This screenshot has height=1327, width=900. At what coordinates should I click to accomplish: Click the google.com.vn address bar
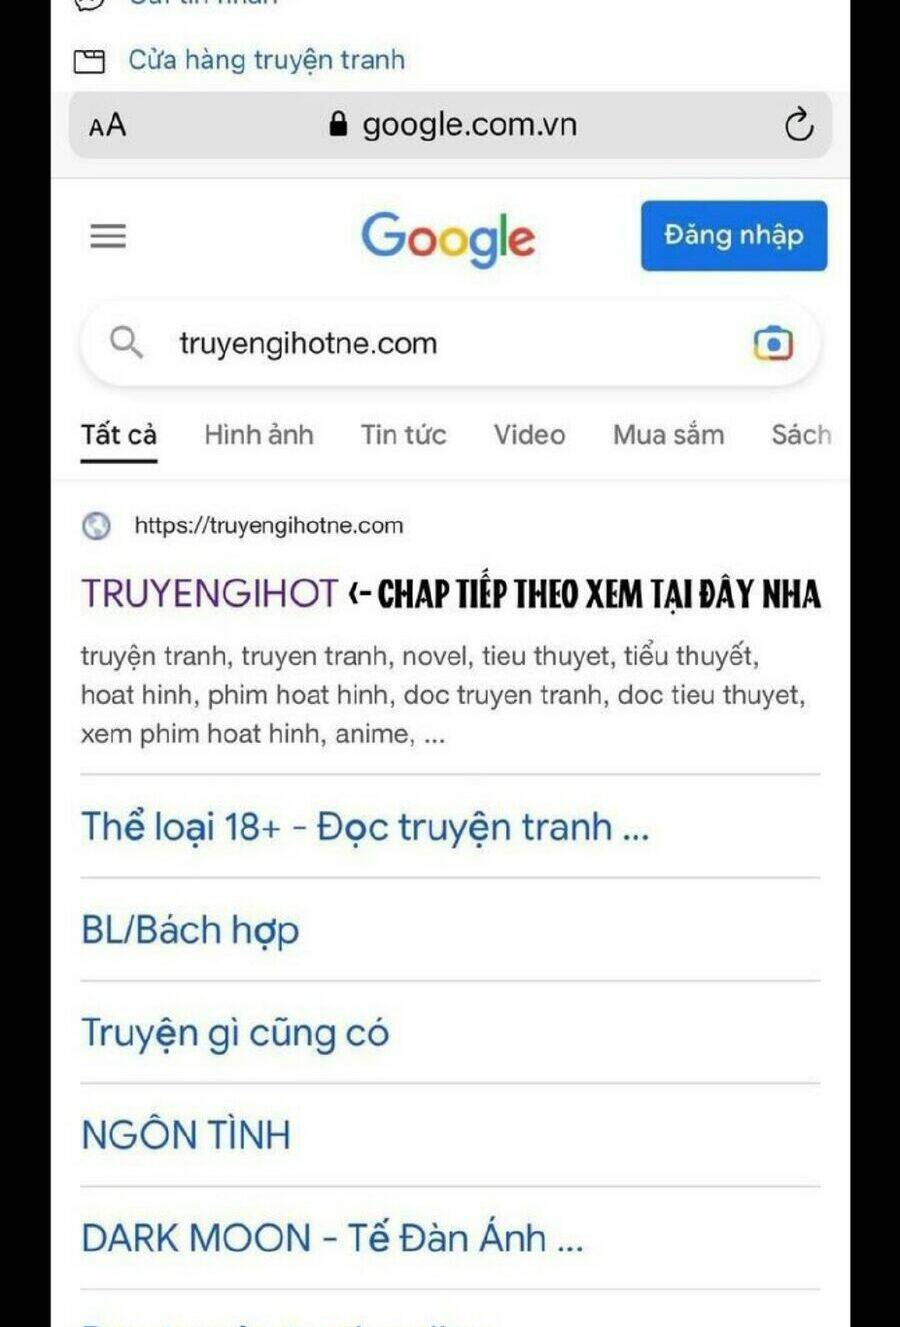coord(450,125)
